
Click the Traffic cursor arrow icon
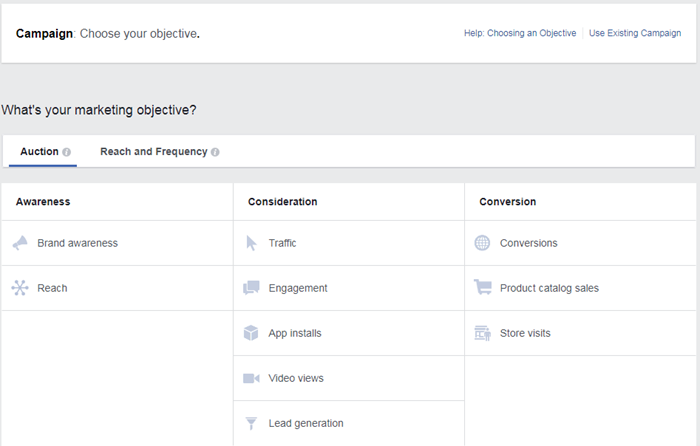coord(252,243)
